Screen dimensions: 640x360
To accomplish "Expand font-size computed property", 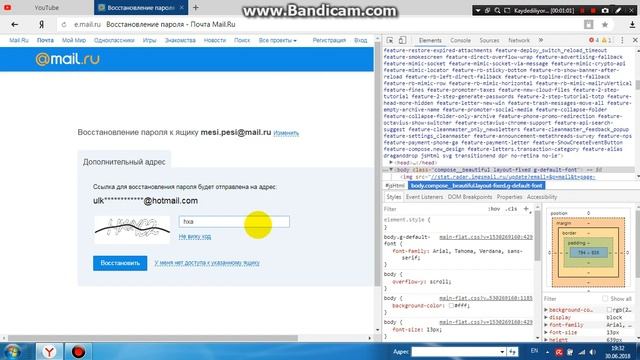I will [x=546, y=332].
